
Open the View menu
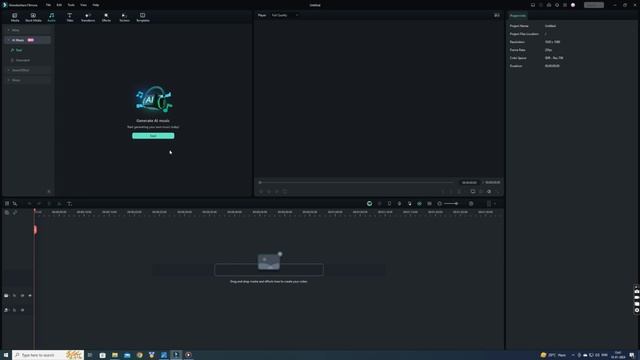click(x=83, y=5)
